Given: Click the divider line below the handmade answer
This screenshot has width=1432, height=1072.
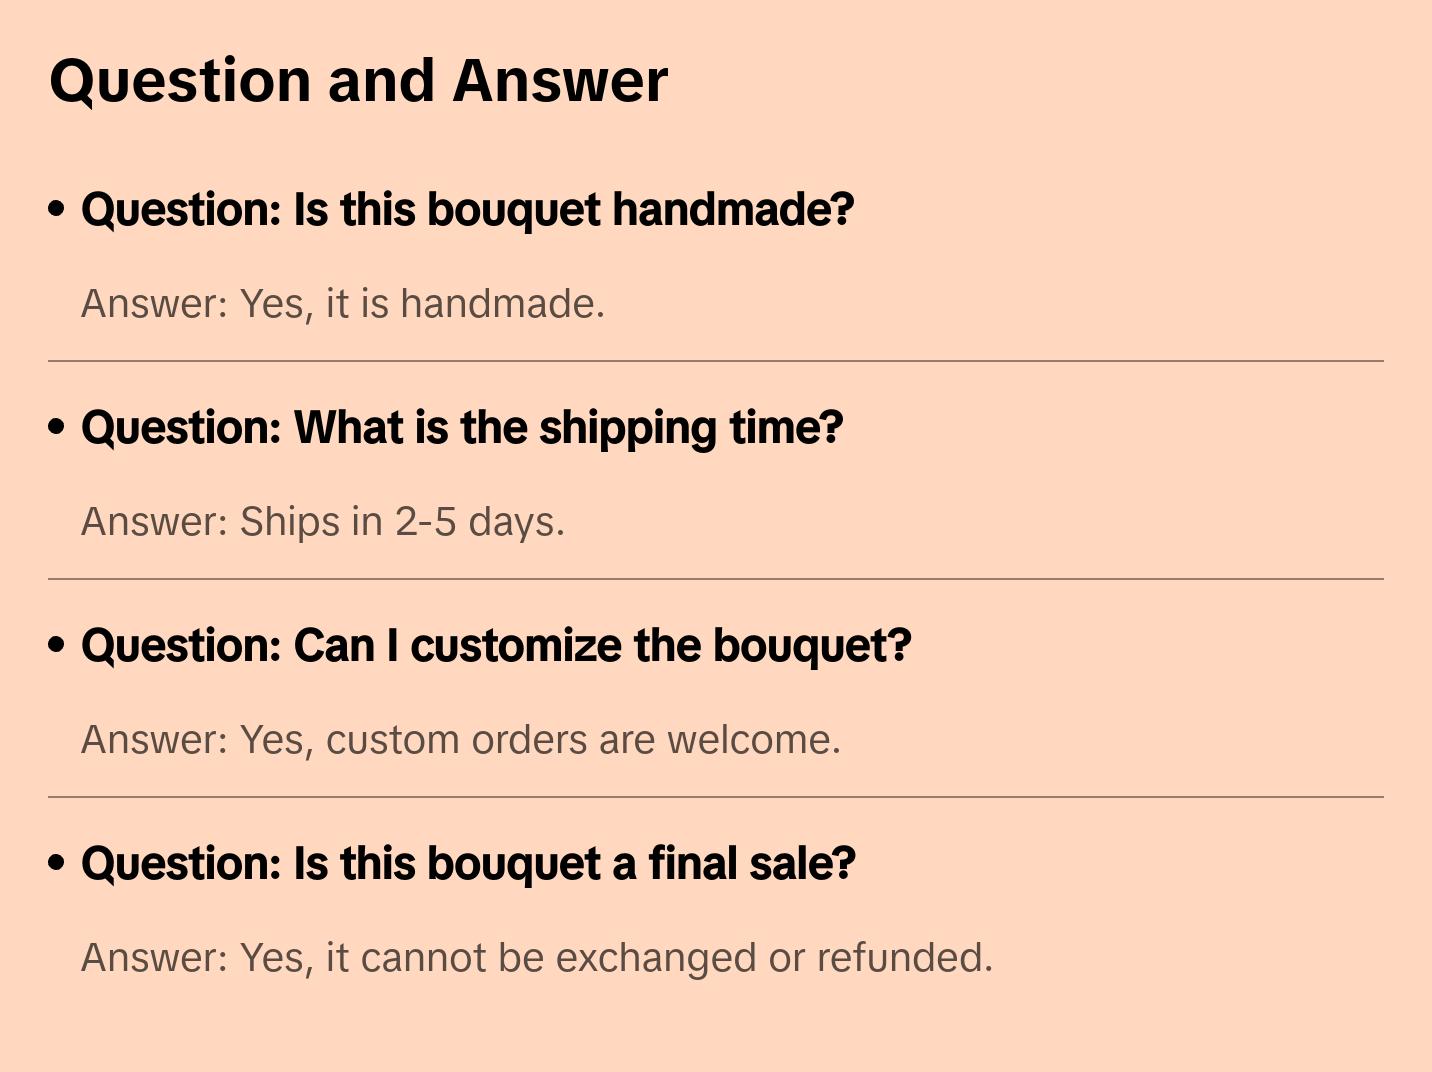Looking at the screenshot, I should [716, 361].
